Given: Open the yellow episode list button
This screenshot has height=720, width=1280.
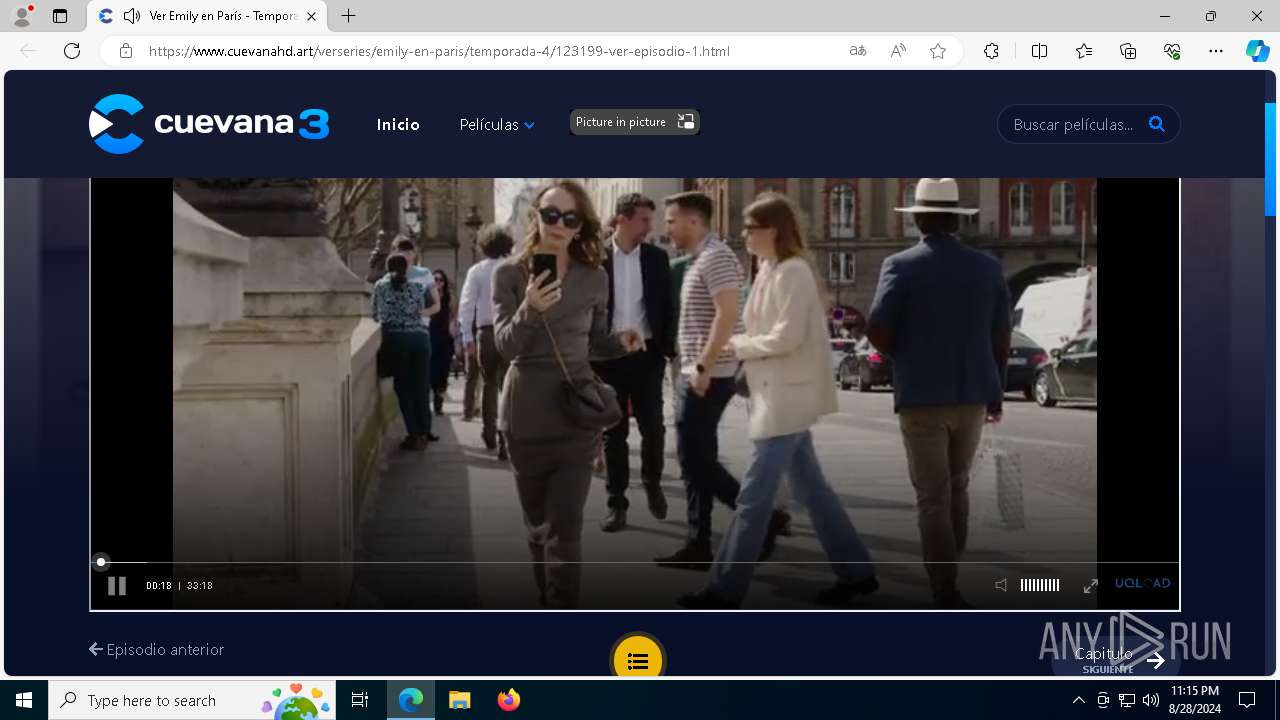Looking at the screenshot, I should click(638, 661).
